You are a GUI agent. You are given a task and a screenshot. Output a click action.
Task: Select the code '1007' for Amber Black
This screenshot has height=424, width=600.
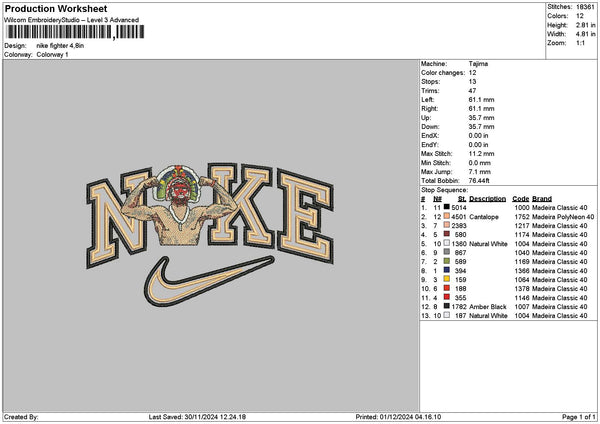tap(522, 307)
